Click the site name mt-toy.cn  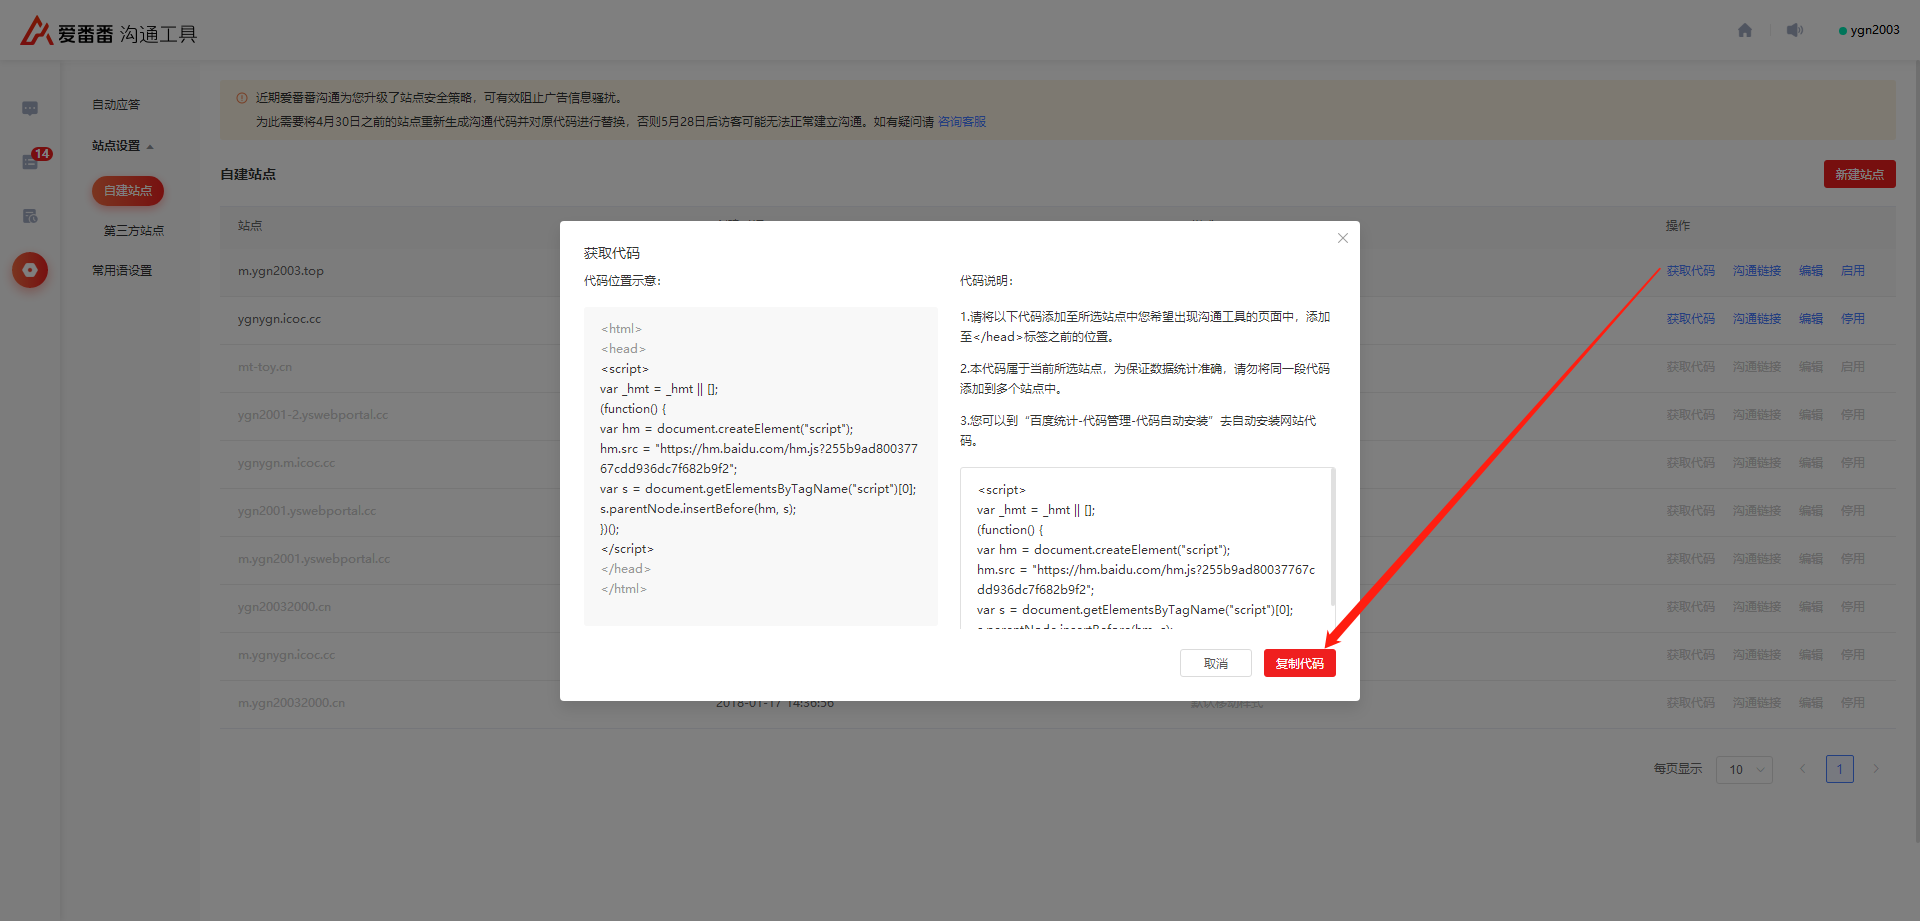coord(265,367)
